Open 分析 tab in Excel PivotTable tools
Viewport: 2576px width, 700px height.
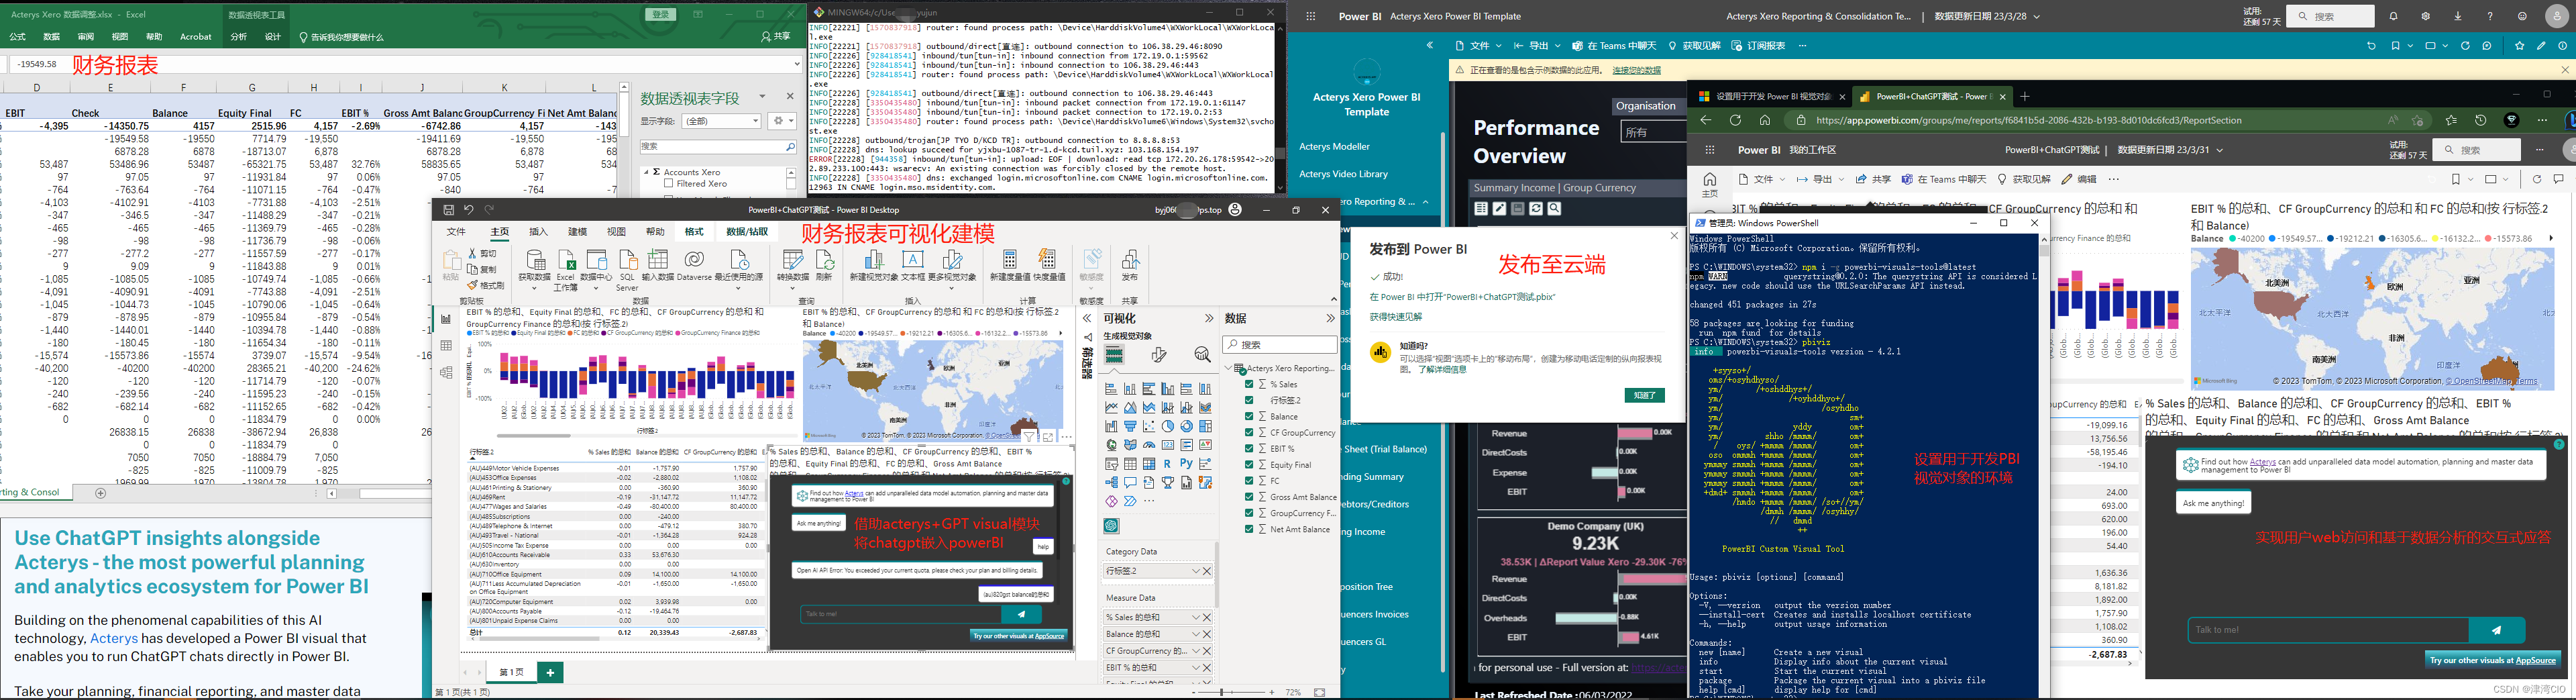point(238,37)
